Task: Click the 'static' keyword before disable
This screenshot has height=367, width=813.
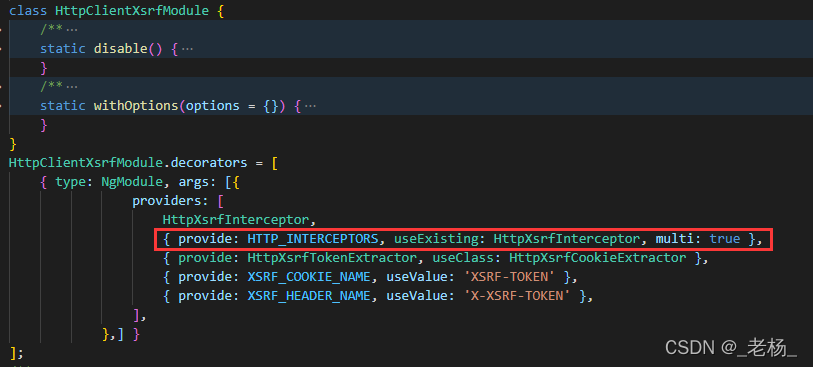Action: coord(63,49)
